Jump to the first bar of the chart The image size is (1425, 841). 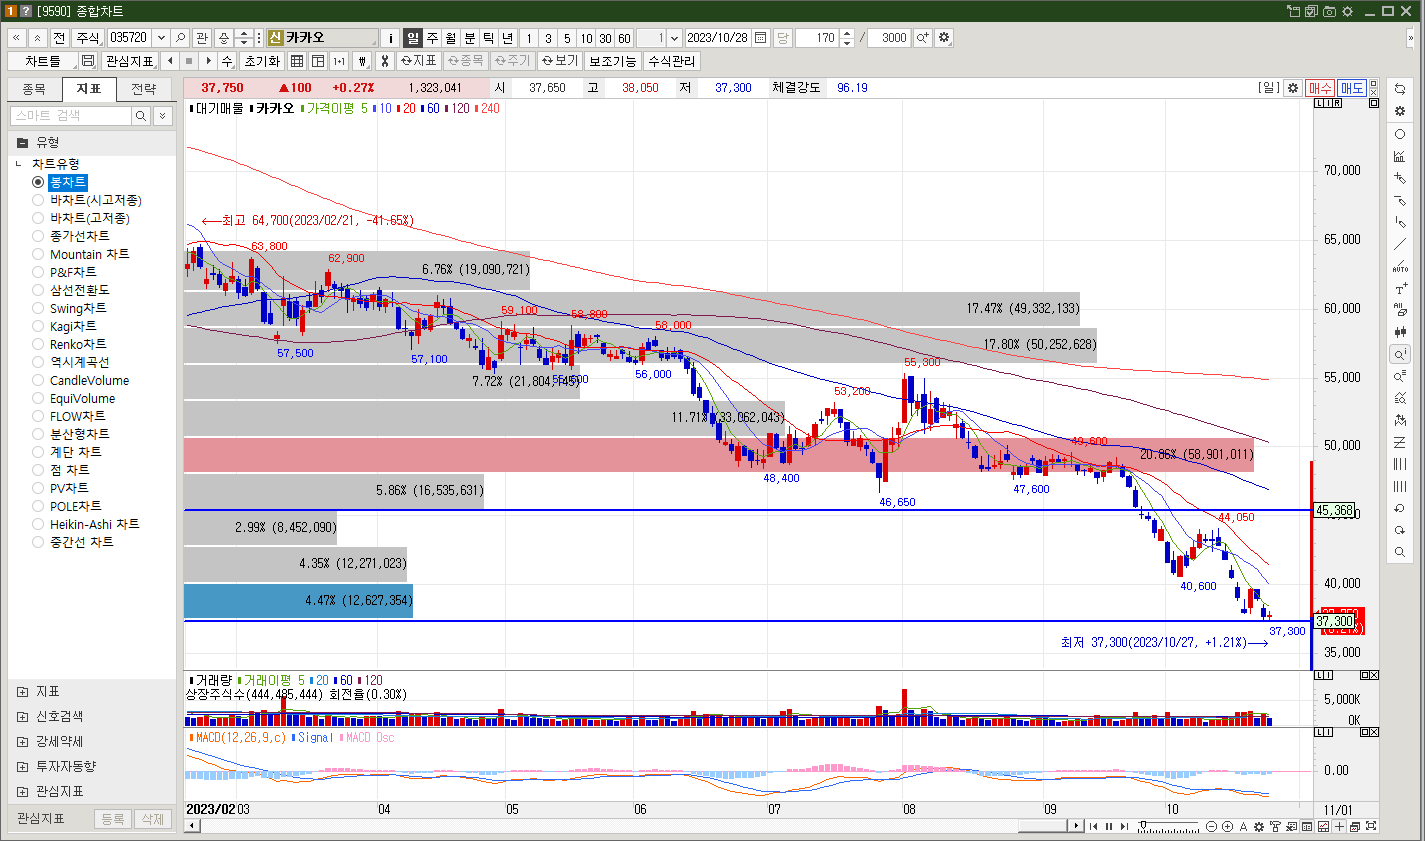click(x=1093, y=826)
